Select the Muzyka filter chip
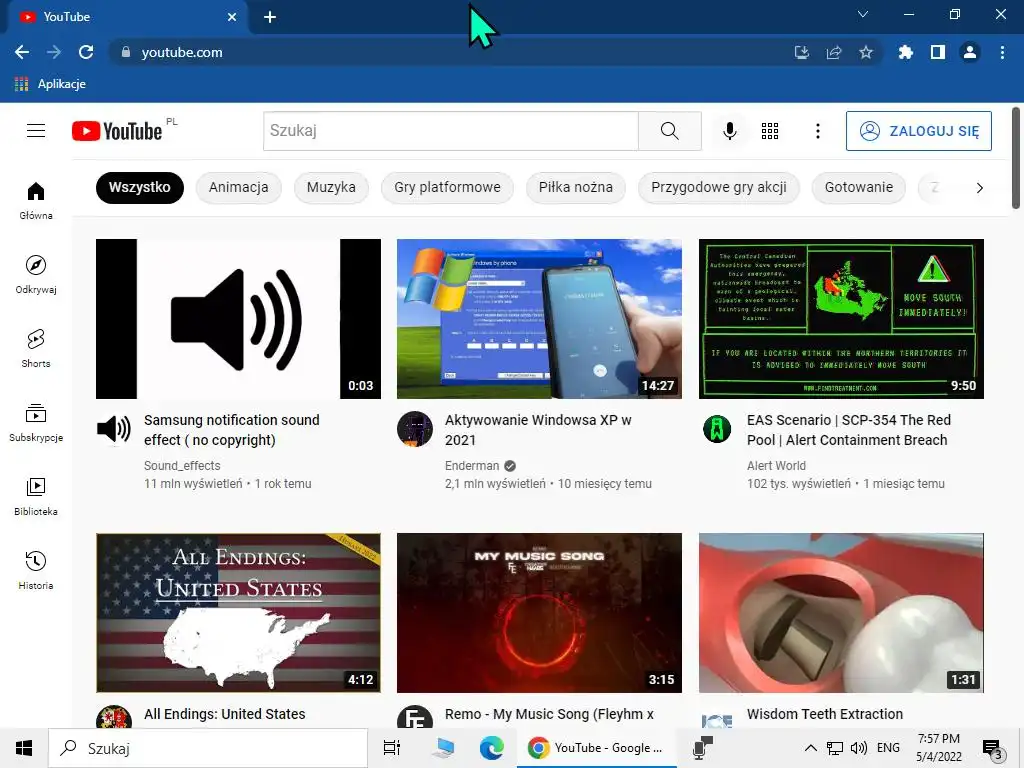This screenshot has width=1024, height=768. point(331,187)
